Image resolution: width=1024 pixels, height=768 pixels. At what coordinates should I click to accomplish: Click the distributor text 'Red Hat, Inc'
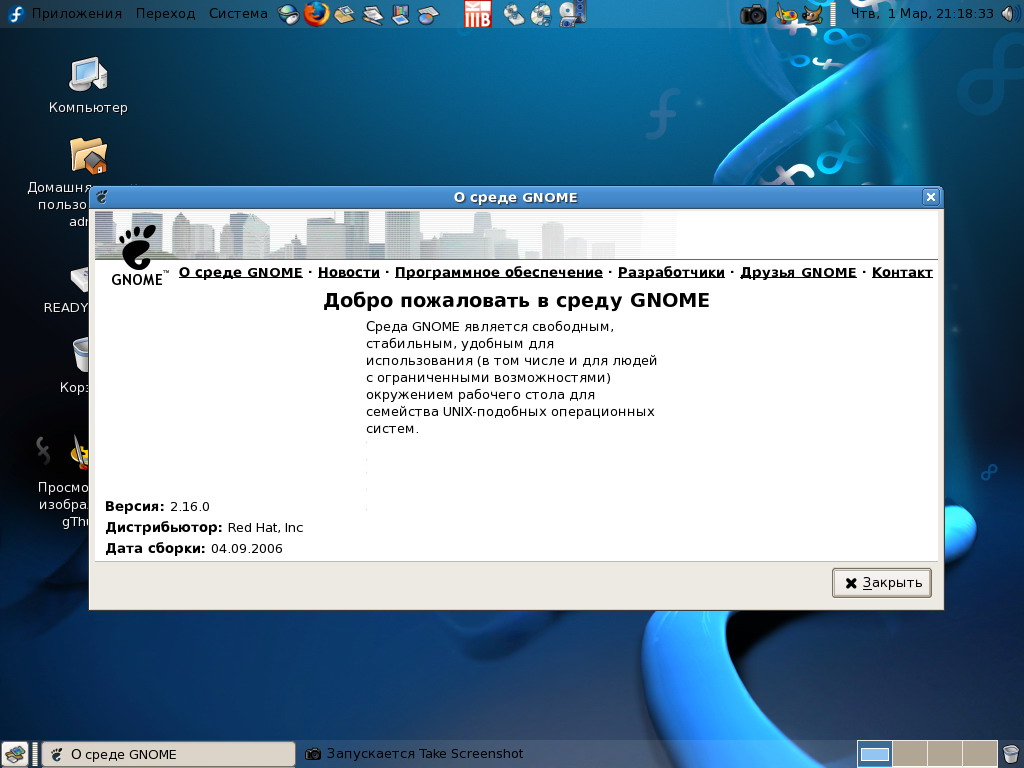(x=265, y=528)
